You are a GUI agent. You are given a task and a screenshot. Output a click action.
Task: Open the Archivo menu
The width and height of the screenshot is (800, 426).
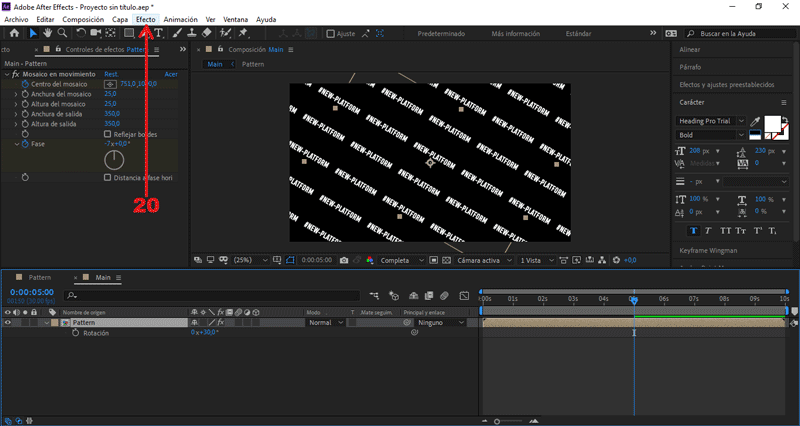16,19
